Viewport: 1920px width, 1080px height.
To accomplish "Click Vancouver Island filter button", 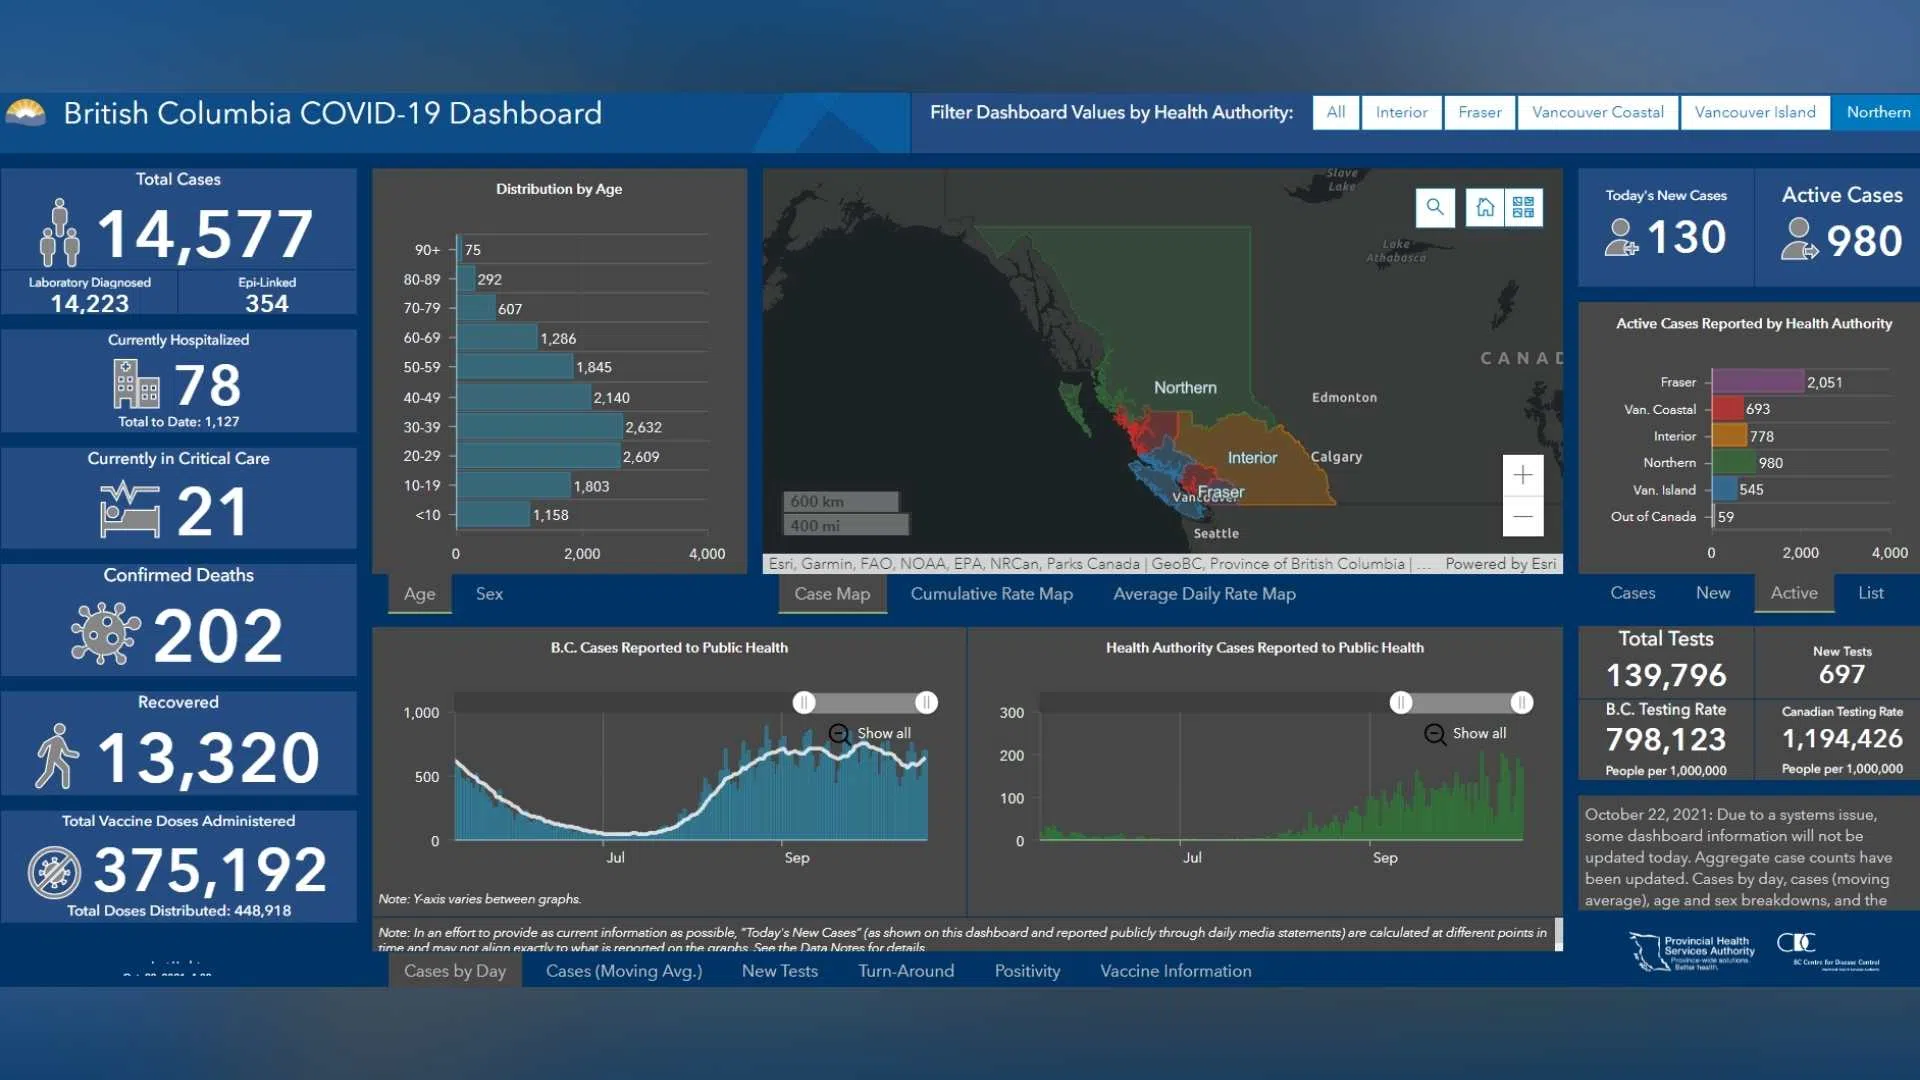I will (x=1754, y=112).
